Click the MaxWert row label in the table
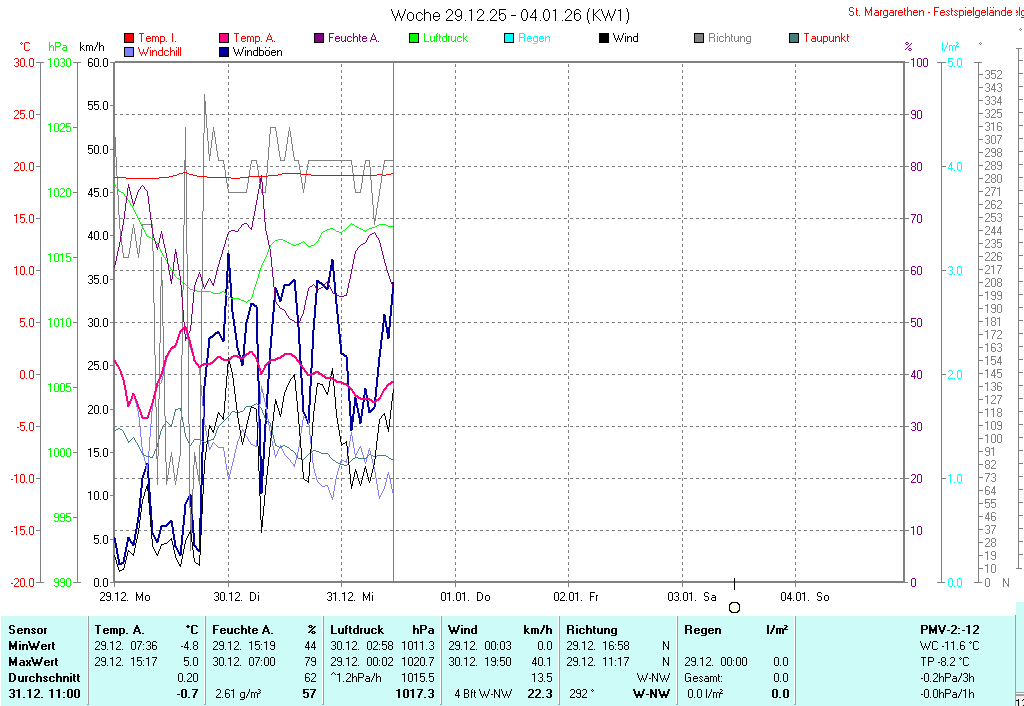 point(35,662)
